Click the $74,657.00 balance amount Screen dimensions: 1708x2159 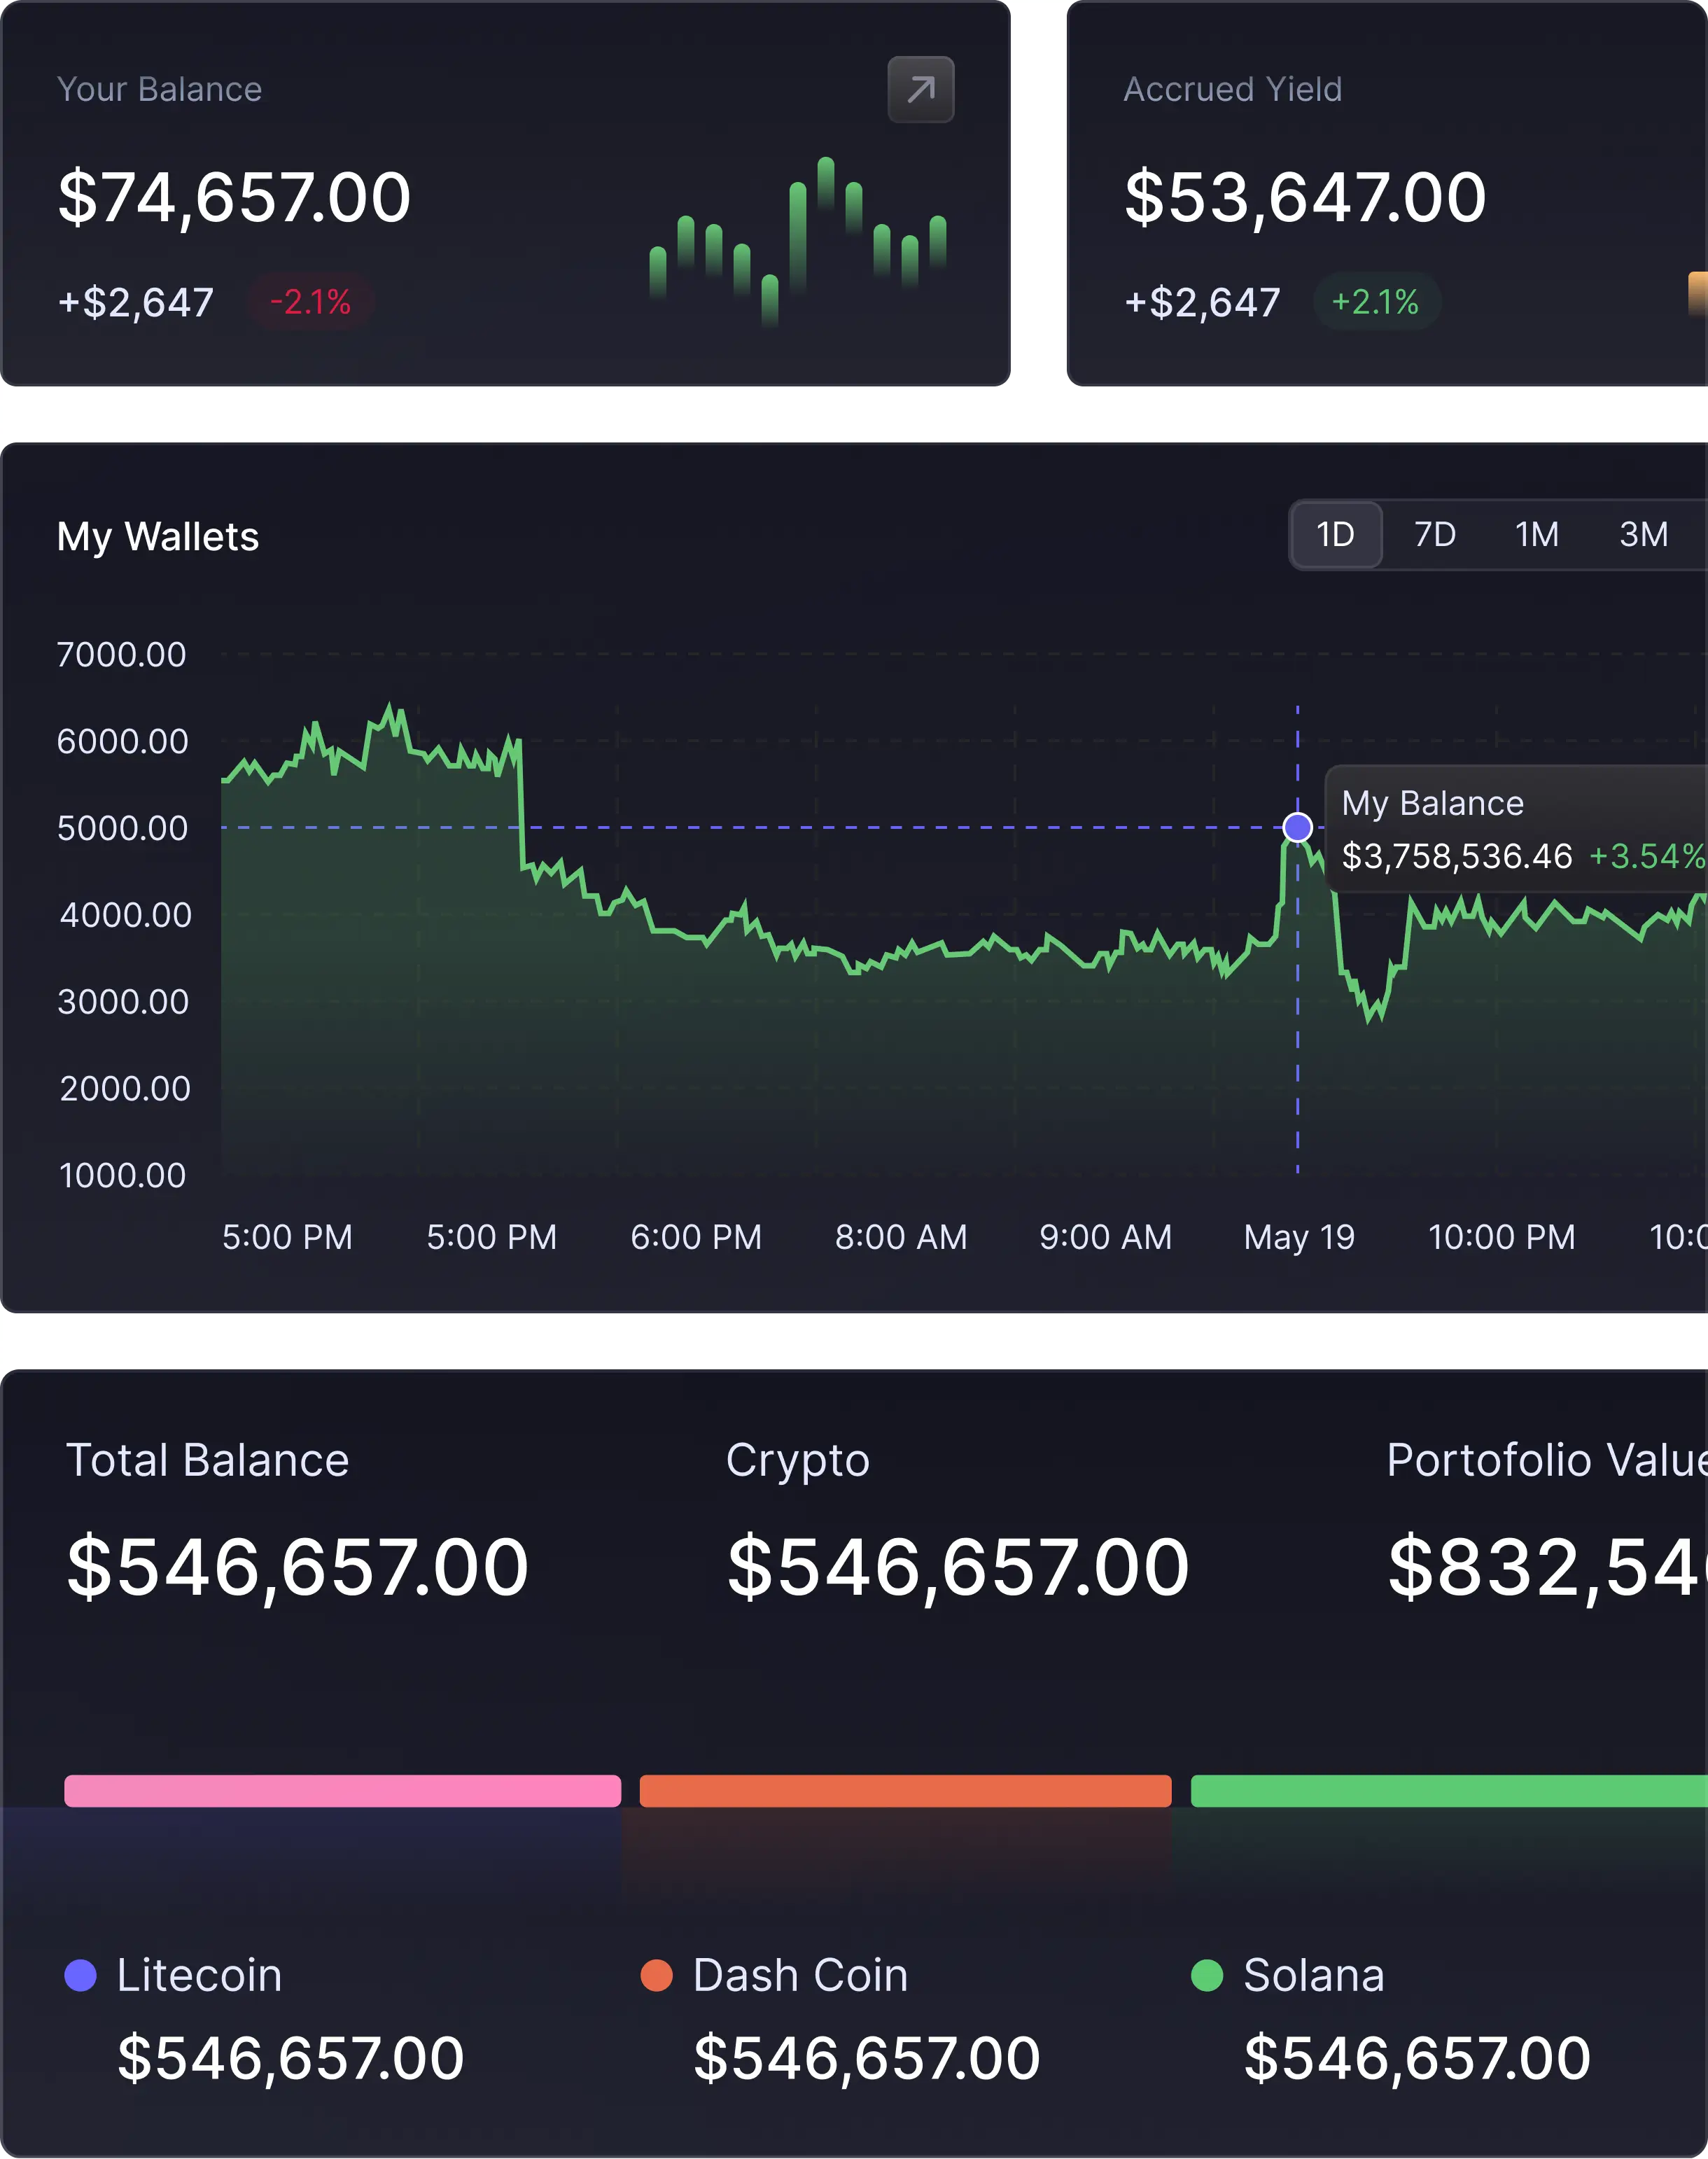coord(234,197)
